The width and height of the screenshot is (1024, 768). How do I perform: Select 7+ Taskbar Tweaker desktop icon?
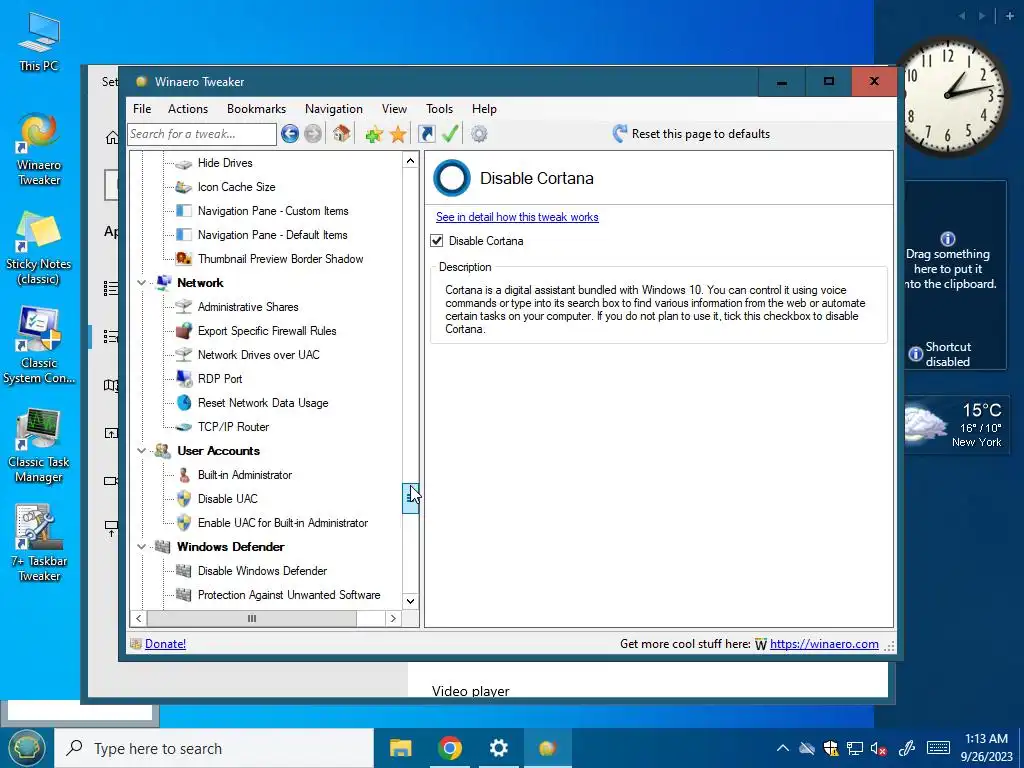[x=39, y=543]
